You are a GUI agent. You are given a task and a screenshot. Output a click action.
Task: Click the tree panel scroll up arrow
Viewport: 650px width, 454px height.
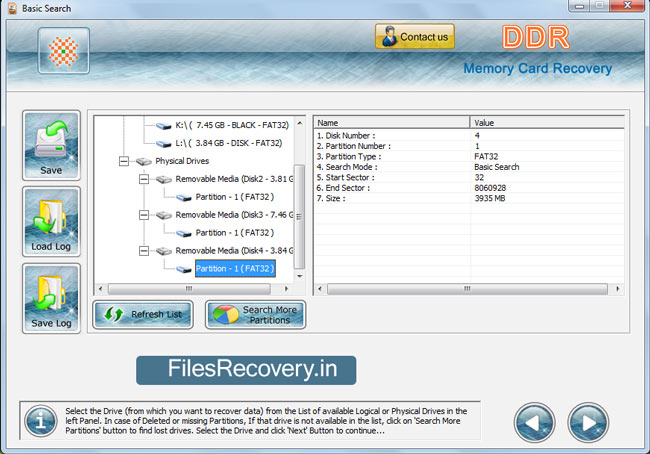300,123
